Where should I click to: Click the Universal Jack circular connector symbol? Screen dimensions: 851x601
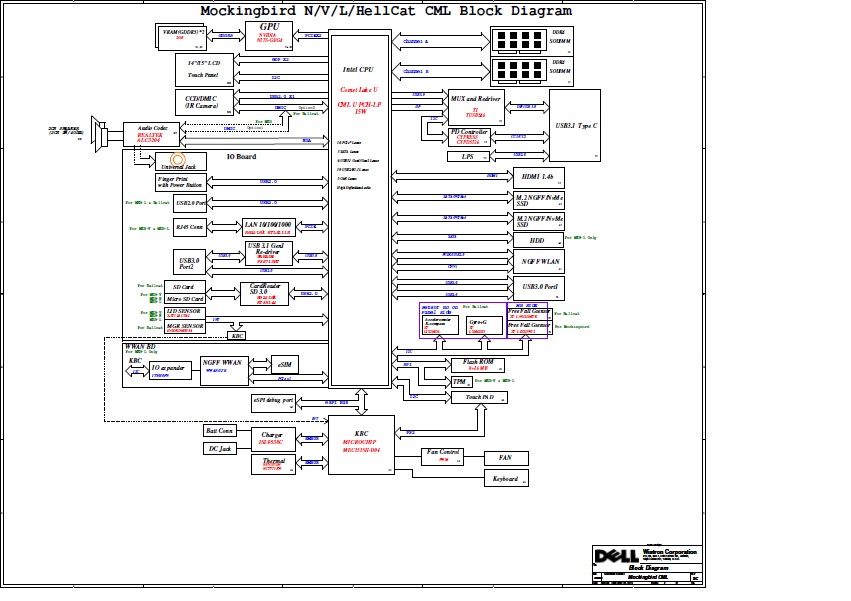pyautogui.click(x=178, y=160)
